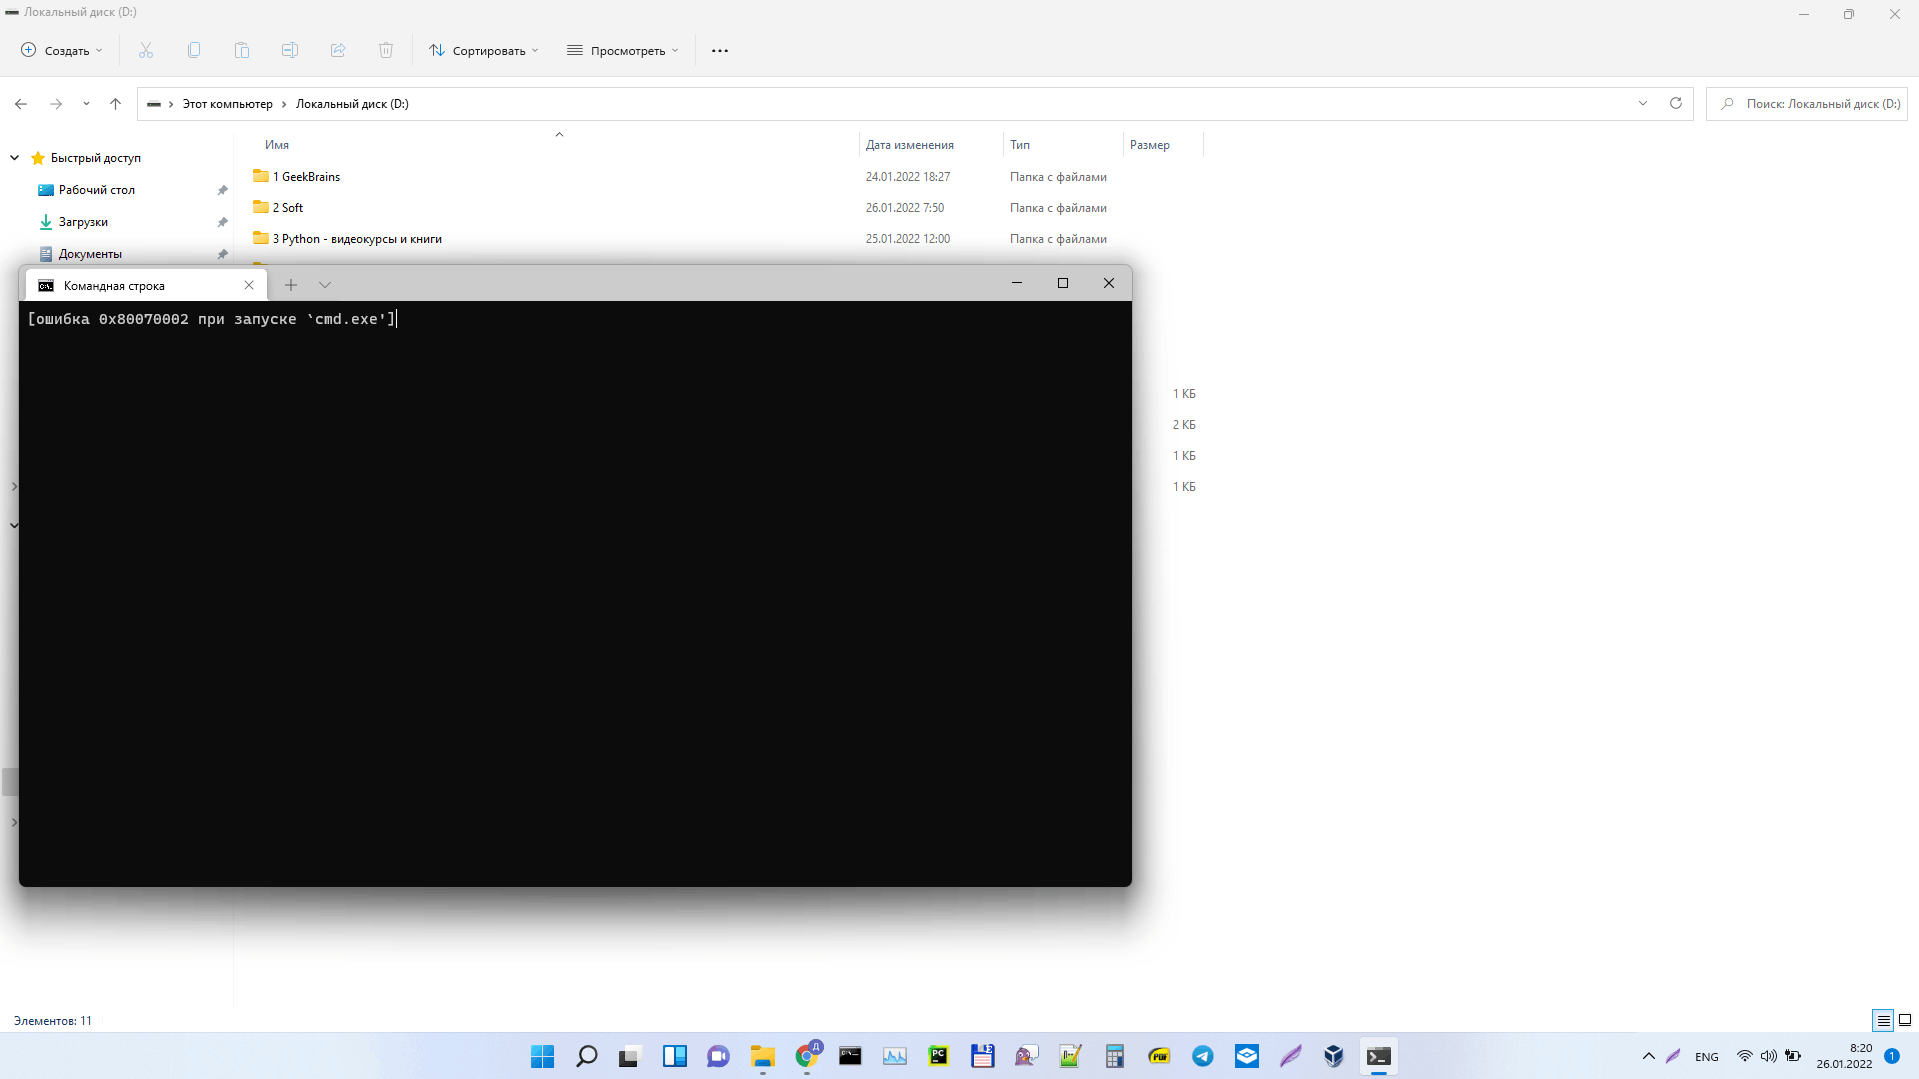Switch Explorer to details view layout icon
1919x1079 pixels.
(1883, 1021)
